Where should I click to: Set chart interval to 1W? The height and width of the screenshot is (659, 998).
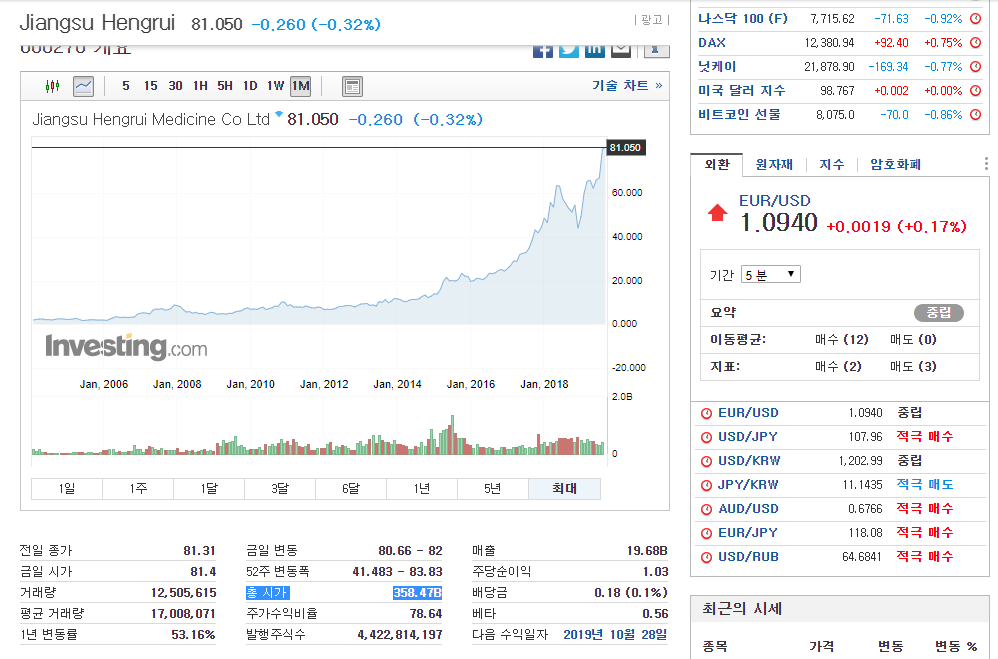pos(275,86)
